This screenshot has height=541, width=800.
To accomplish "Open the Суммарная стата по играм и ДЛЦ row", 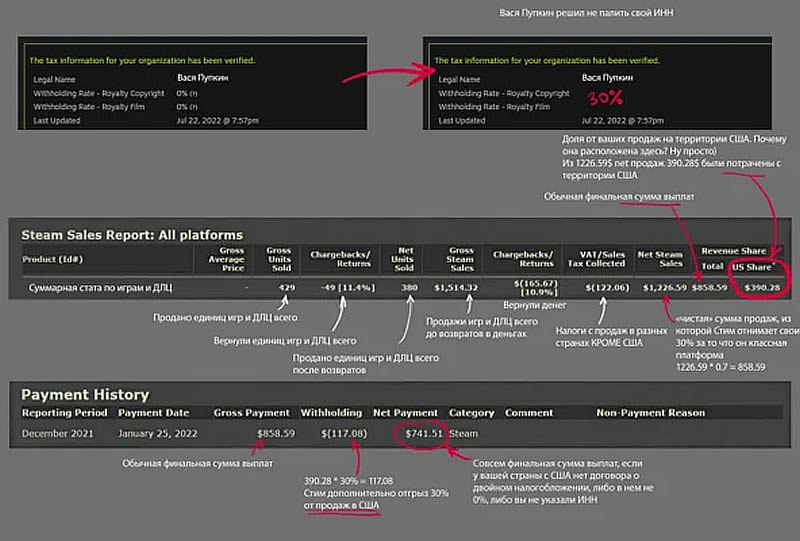I will coord(399,288).
